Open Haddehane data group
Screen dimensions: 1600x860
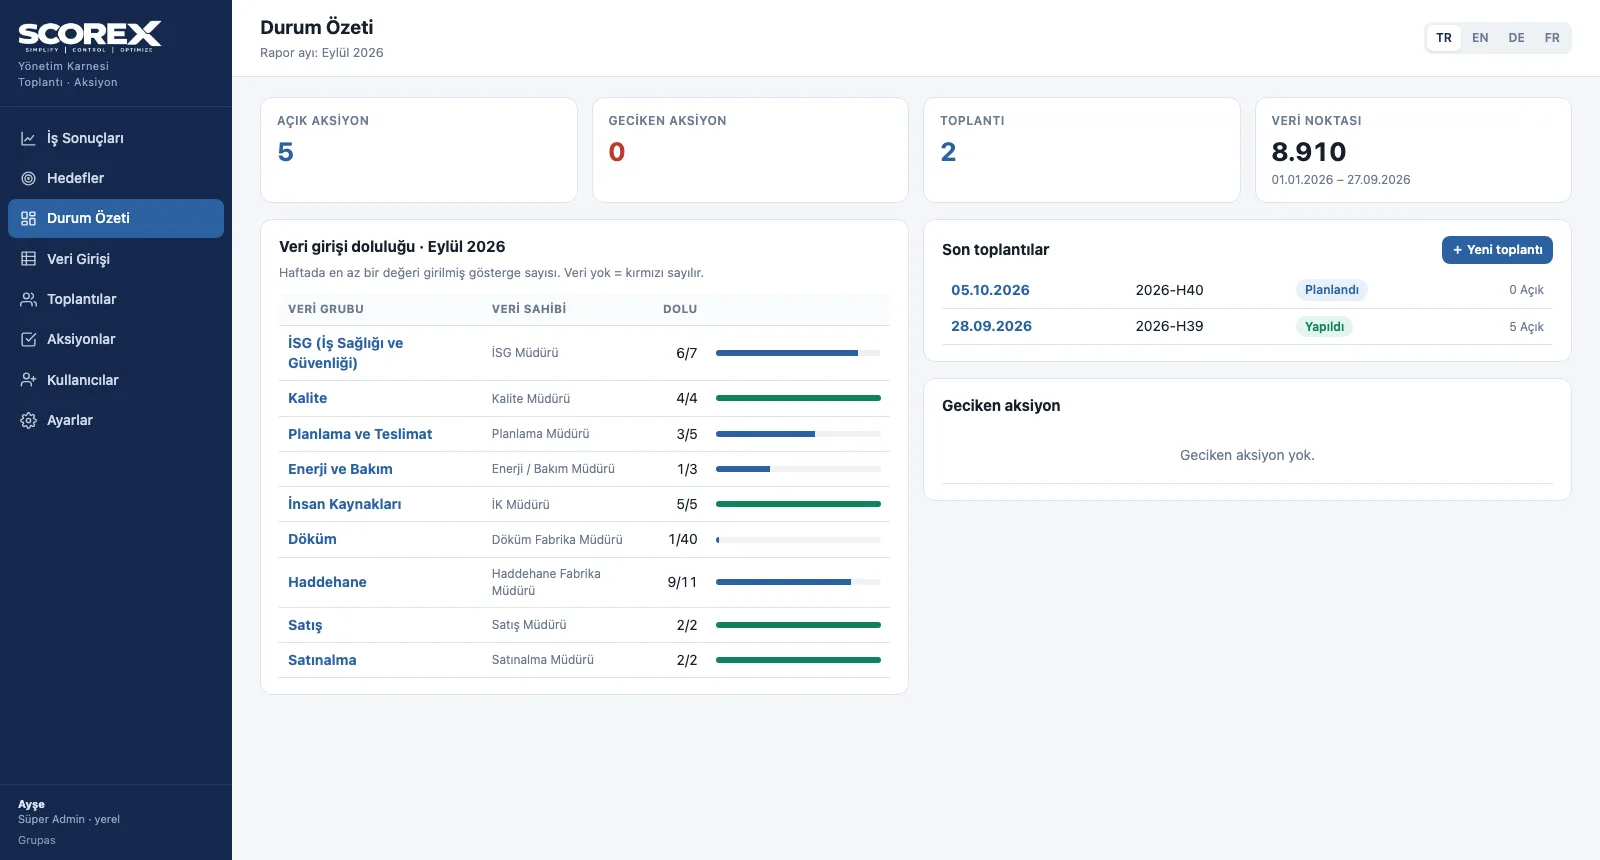click(327, 582)
